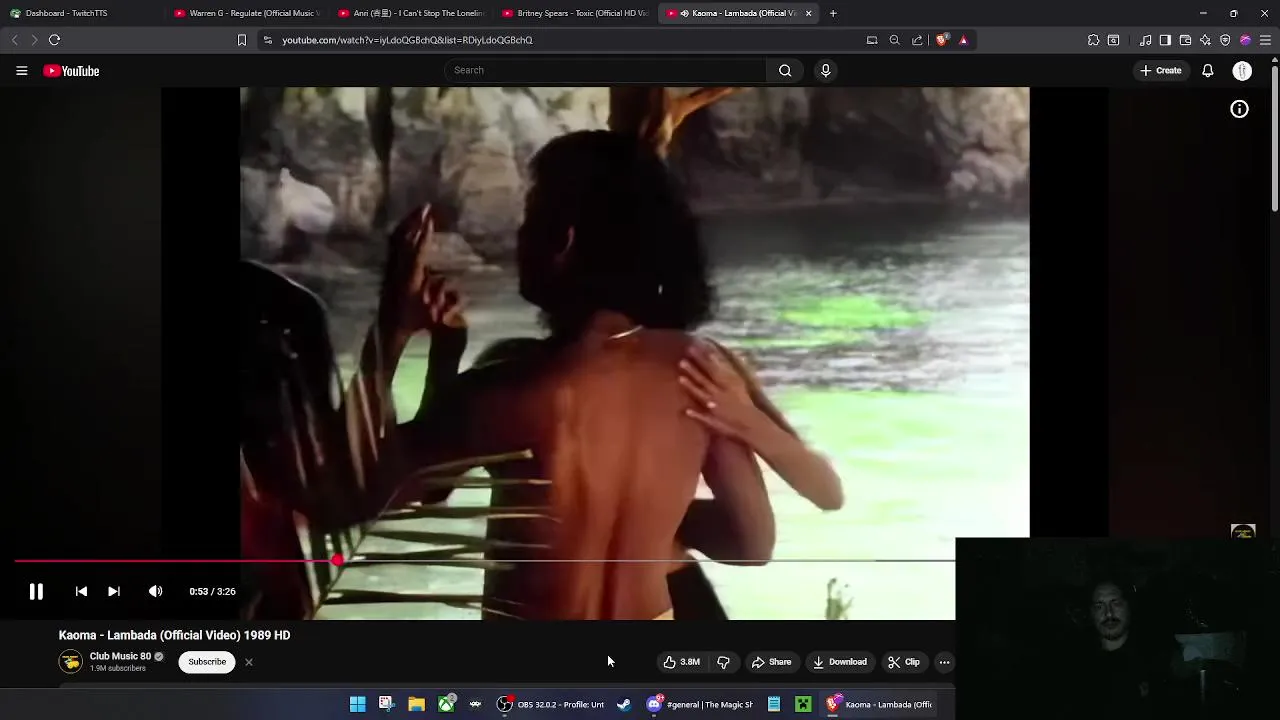The width and height of the screenshot is (1280, 720).
Task: Open browser extensions puzzle icon
Action: (x=1093, y=40)
